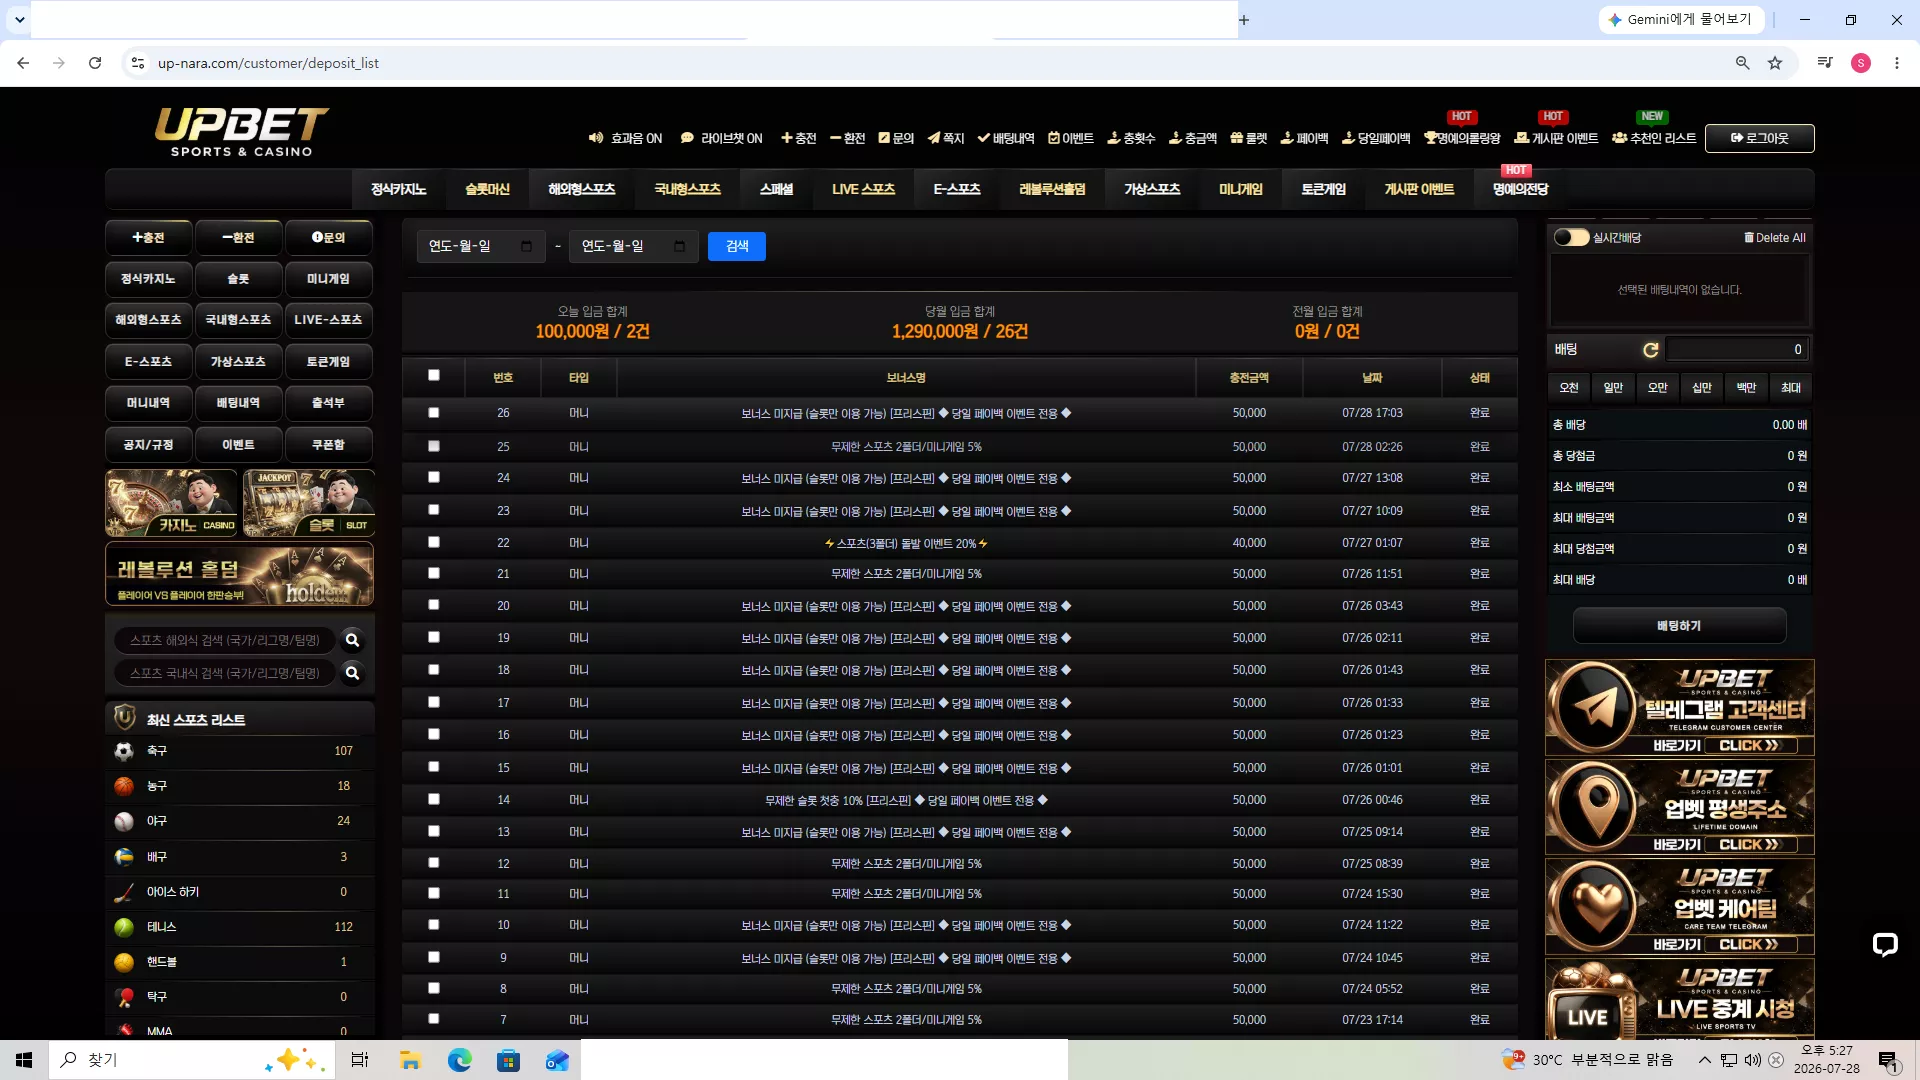Click the betting amount input field
Image resolution: width=1920 pixels, height=1080 pixels.
(x=1738, y=350)
